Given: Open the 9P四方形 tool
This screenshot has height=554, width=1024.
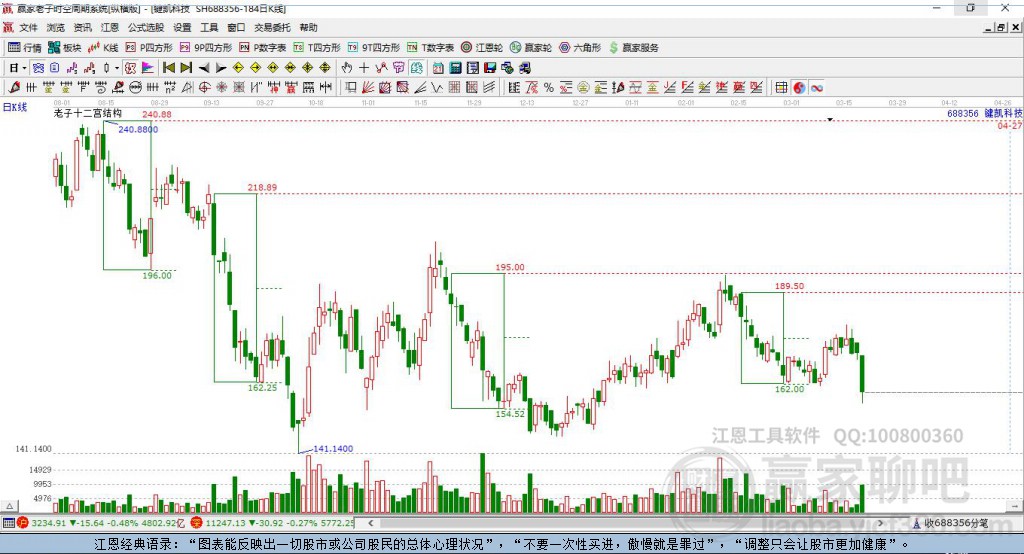Looking at the screenshot, I should pyautogui.click(x=206, y=48).
